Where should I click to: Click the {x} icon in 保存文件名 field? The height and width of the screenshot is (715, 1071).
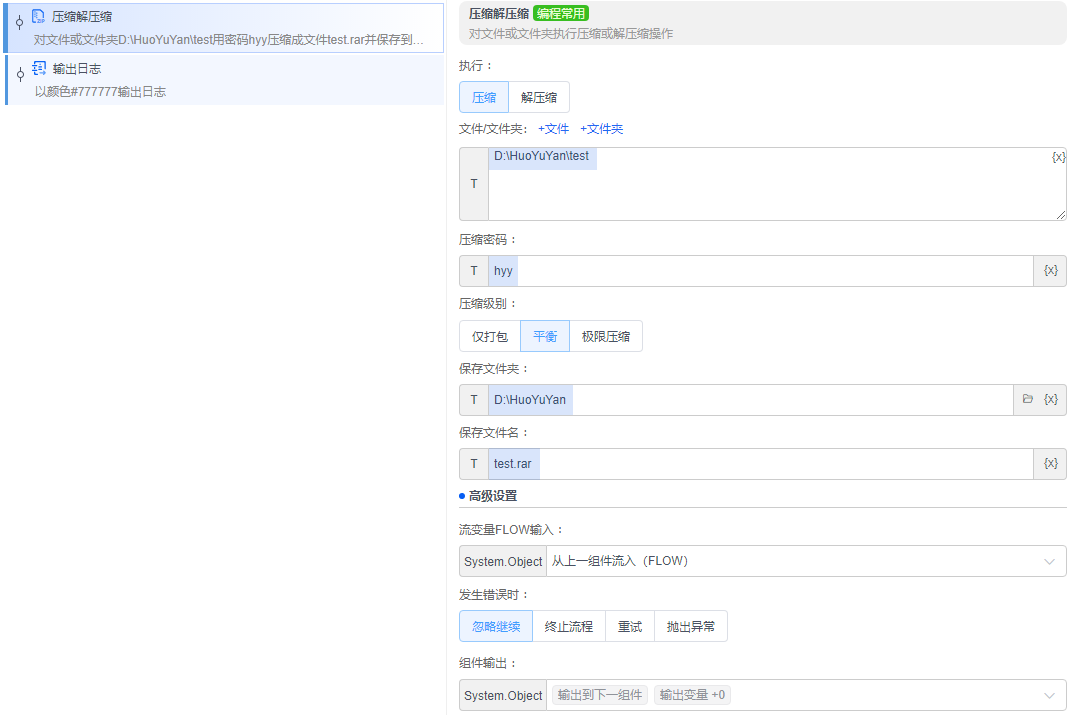click(x=1048, y=463)
